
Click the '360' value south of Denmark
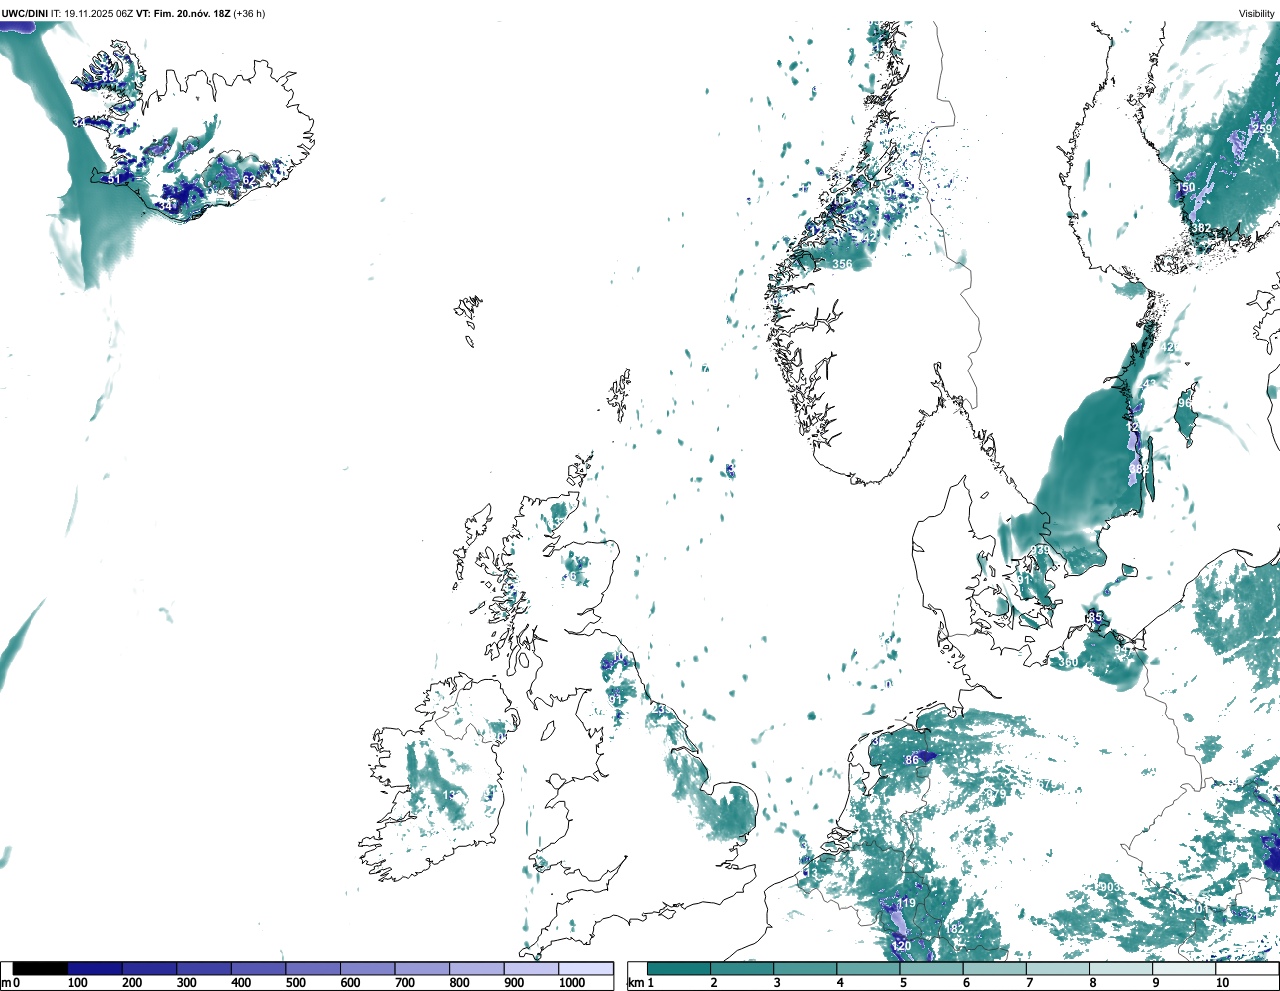point(1069,663)
